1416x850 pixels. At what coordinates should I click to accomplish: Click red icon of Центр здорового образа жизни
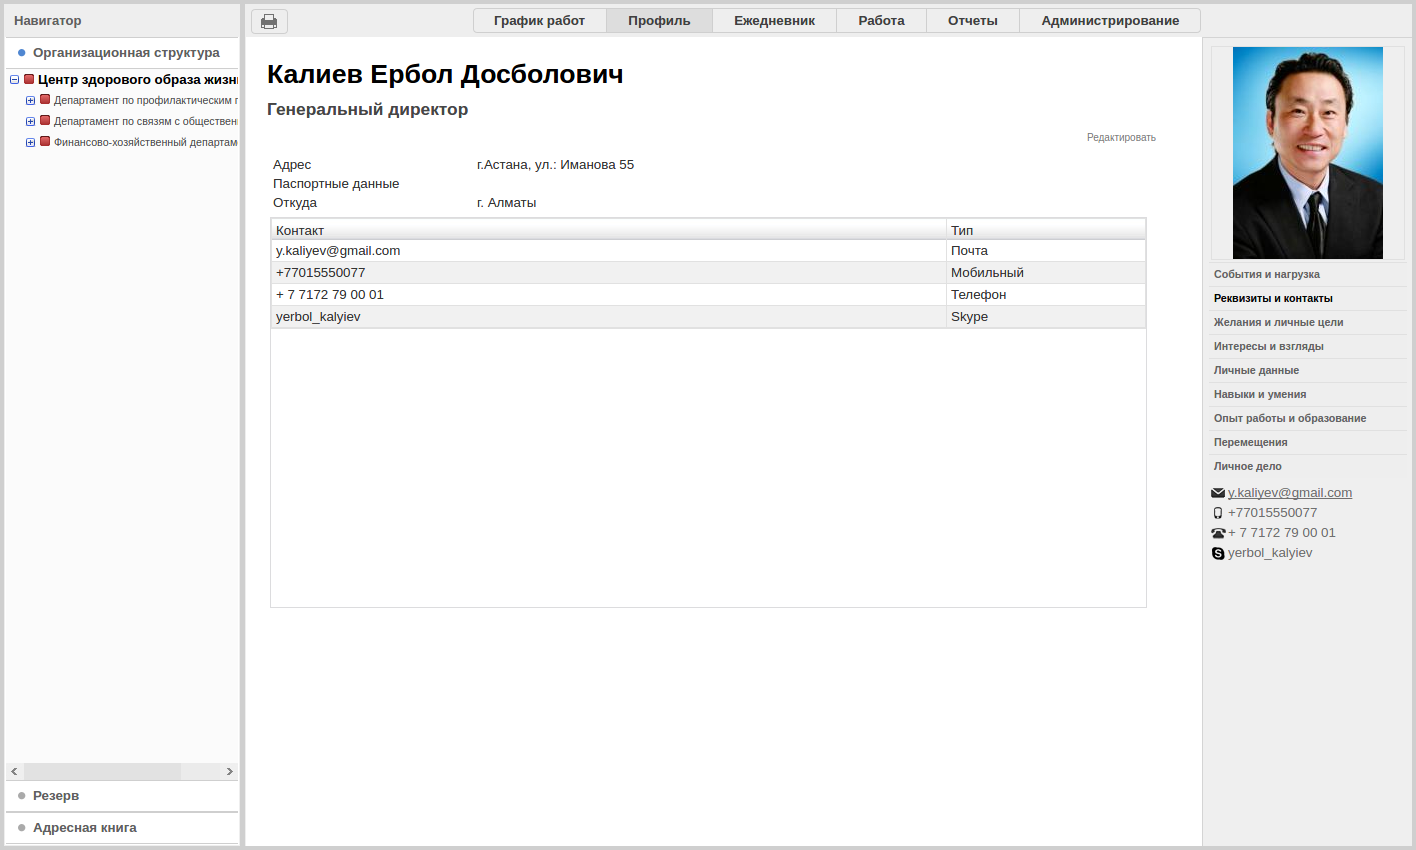[x=29, y=79]
